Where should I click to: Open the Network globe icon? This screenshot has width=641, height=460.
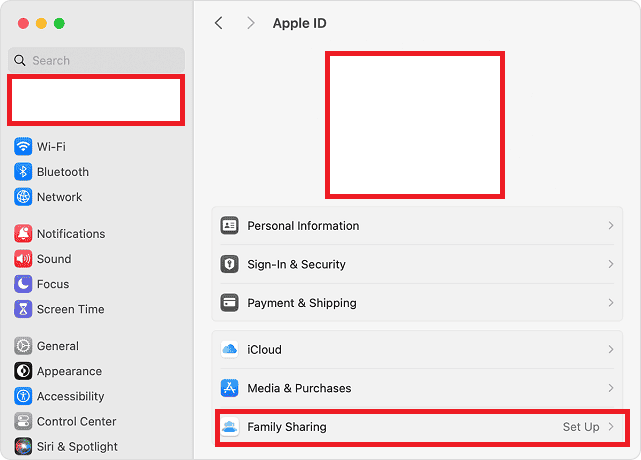coord(23,197)
